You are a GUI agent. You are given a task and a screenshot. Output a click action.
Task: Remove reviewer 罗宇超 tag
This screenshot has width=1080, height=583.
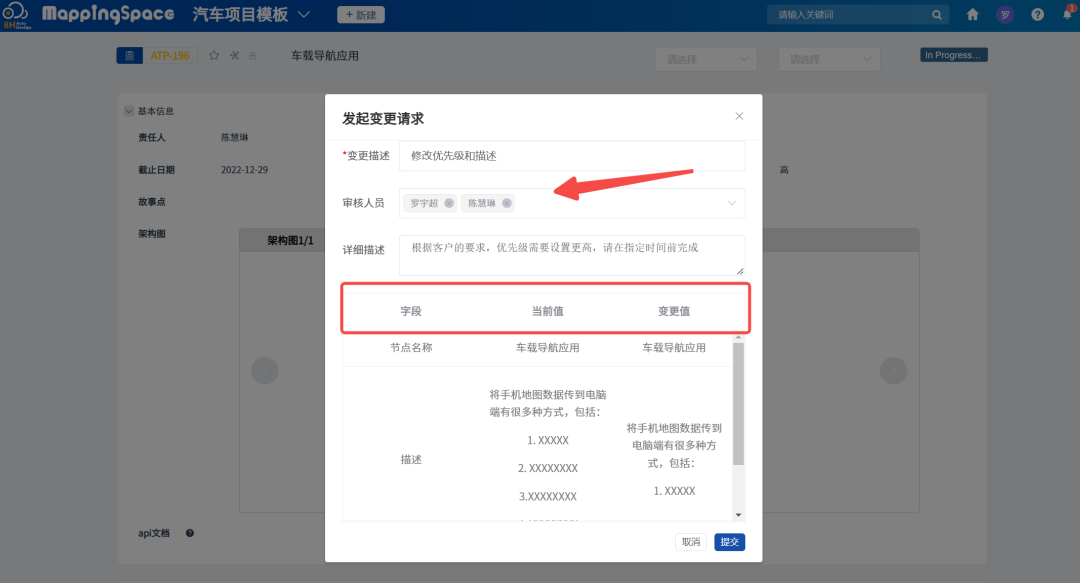[449, 203]
